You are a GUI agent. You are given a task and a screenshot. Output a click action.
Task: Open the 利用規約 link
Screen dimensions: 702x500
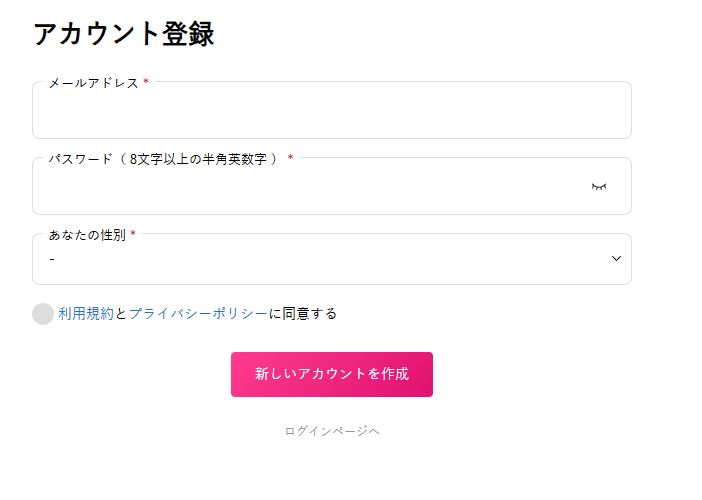[x=86, y=314]
